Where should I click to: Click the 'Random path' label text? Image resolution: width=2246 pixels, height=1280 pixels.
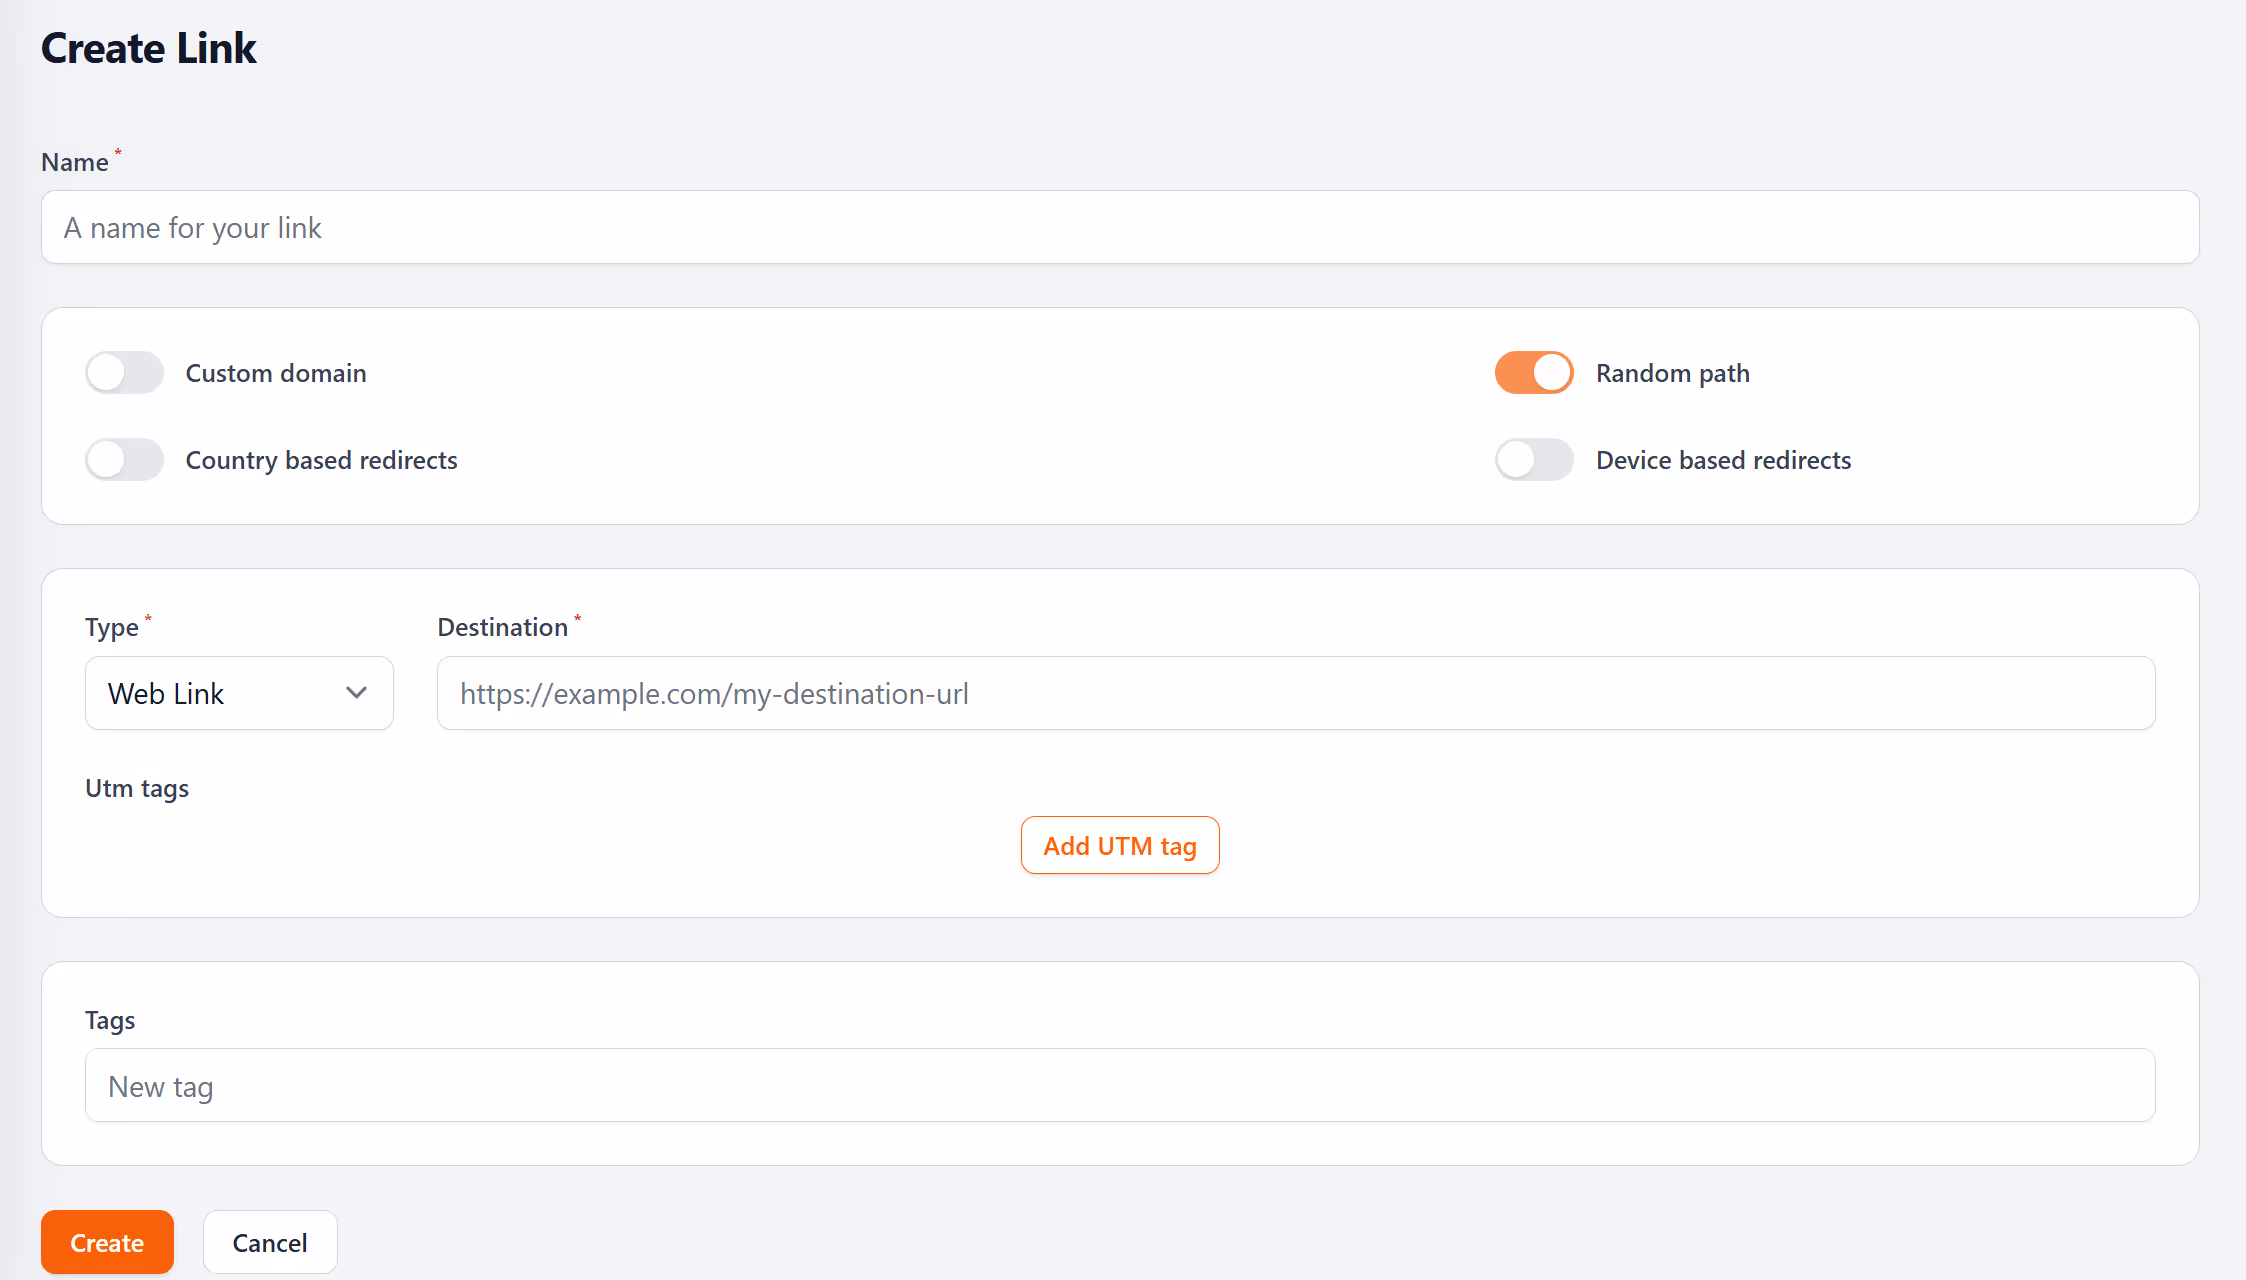(x=1672, y=372)
